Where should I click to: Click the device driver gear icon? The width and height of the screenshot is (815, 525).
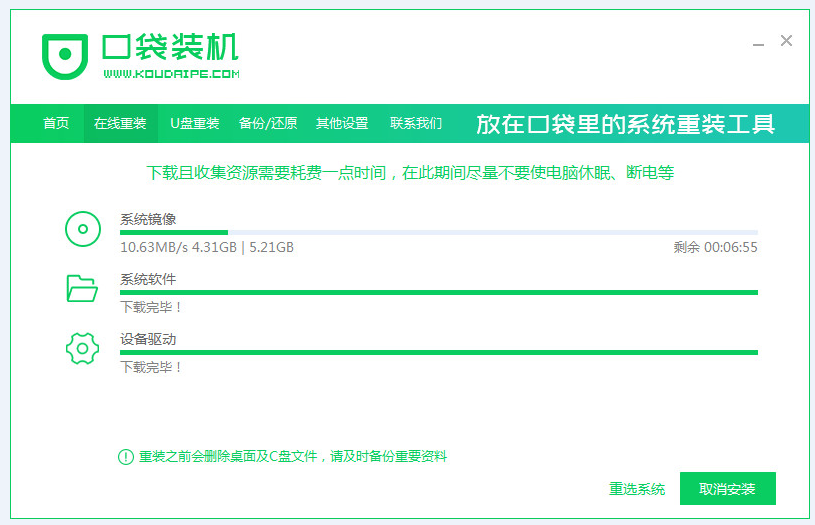82,349
